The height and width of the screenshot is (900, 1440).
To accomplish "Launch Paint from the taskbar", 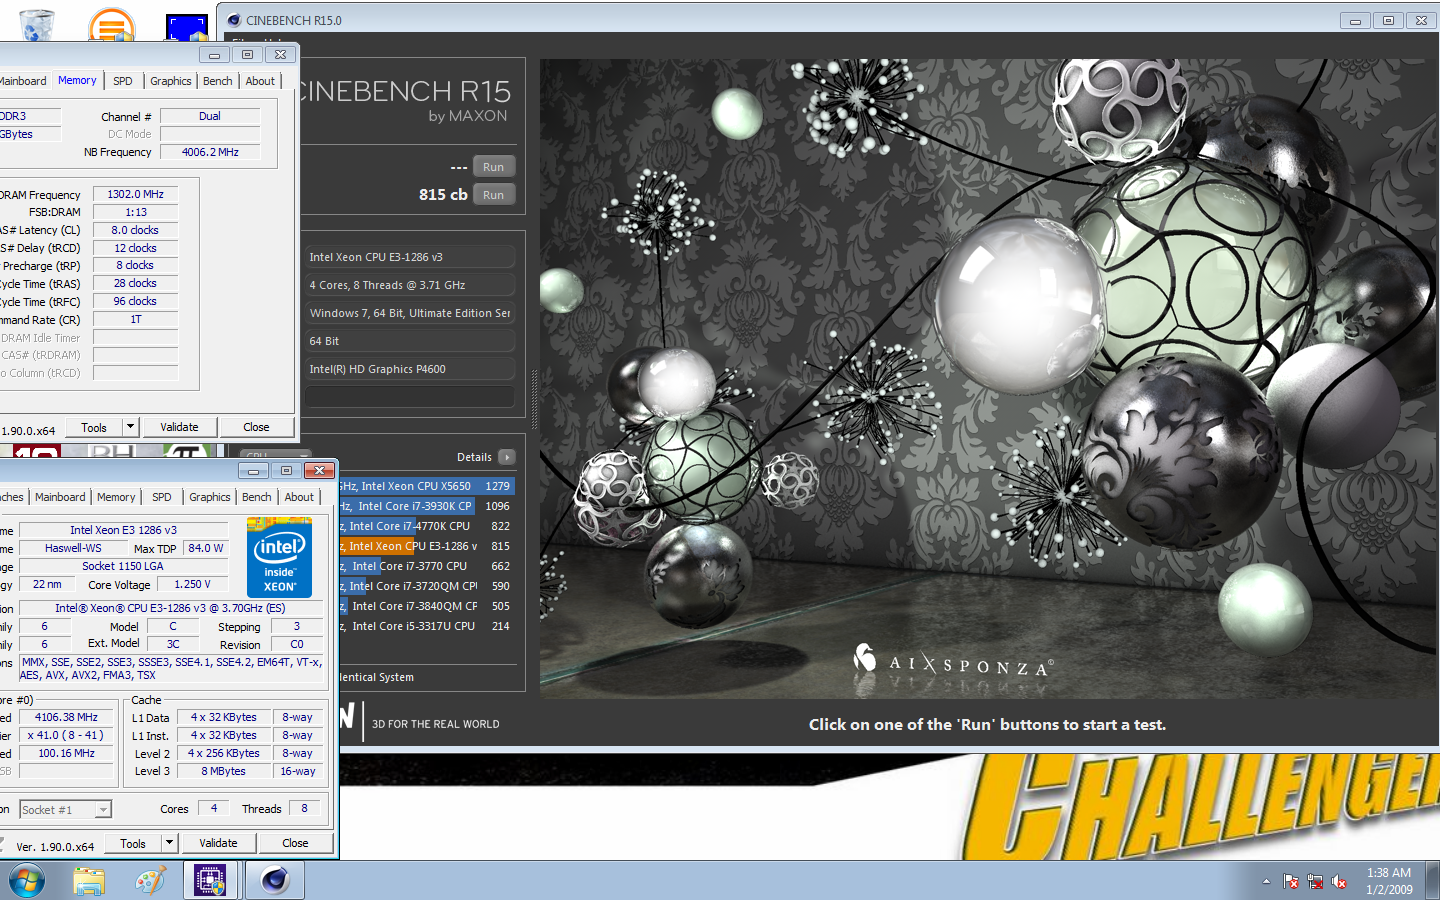I will coord(150,881).
